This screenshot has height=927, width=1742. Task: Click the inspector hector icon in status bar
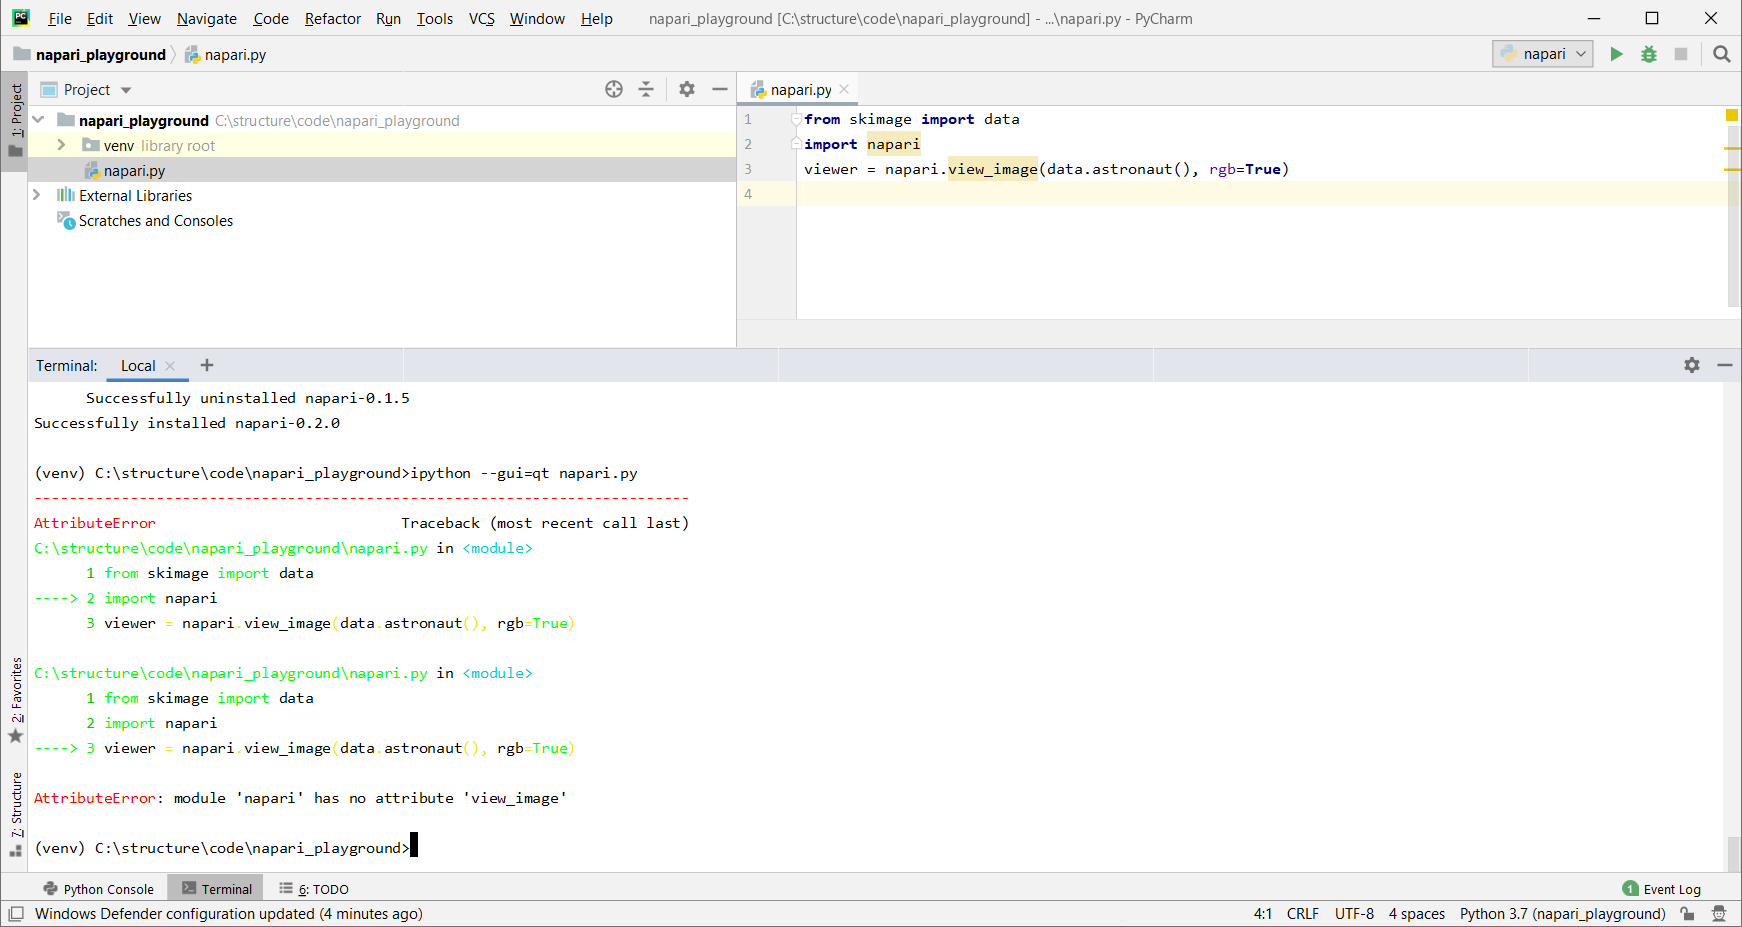[x=1719, y=913]
